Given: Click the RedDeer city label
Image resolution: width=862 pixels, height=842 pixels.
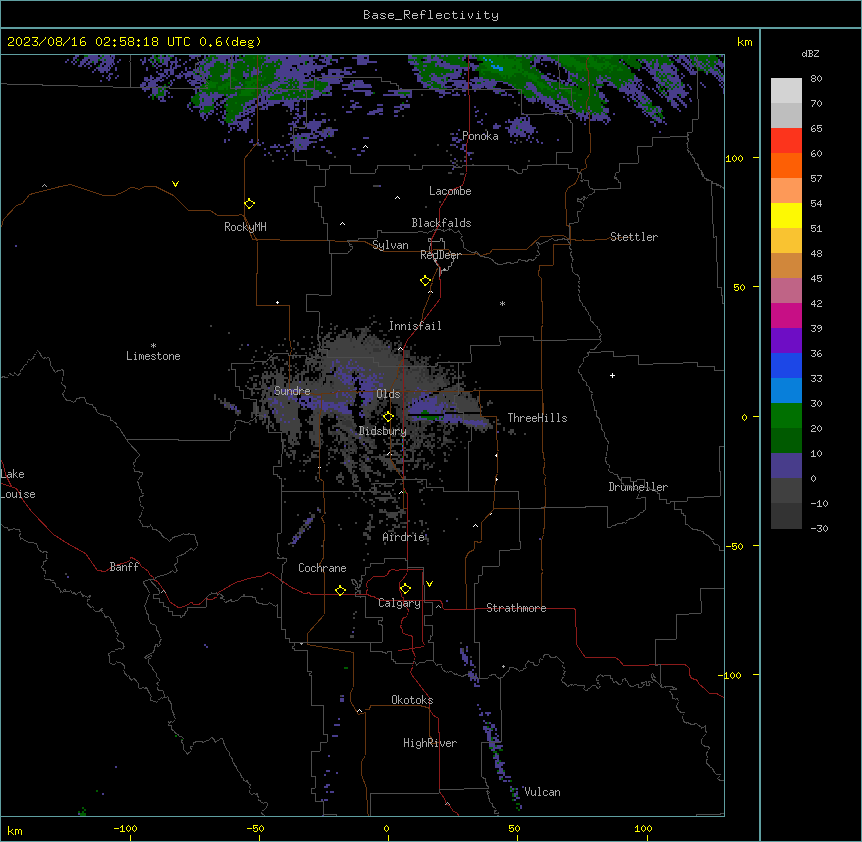Looking at the screenshot, I should tap(440, 255).
